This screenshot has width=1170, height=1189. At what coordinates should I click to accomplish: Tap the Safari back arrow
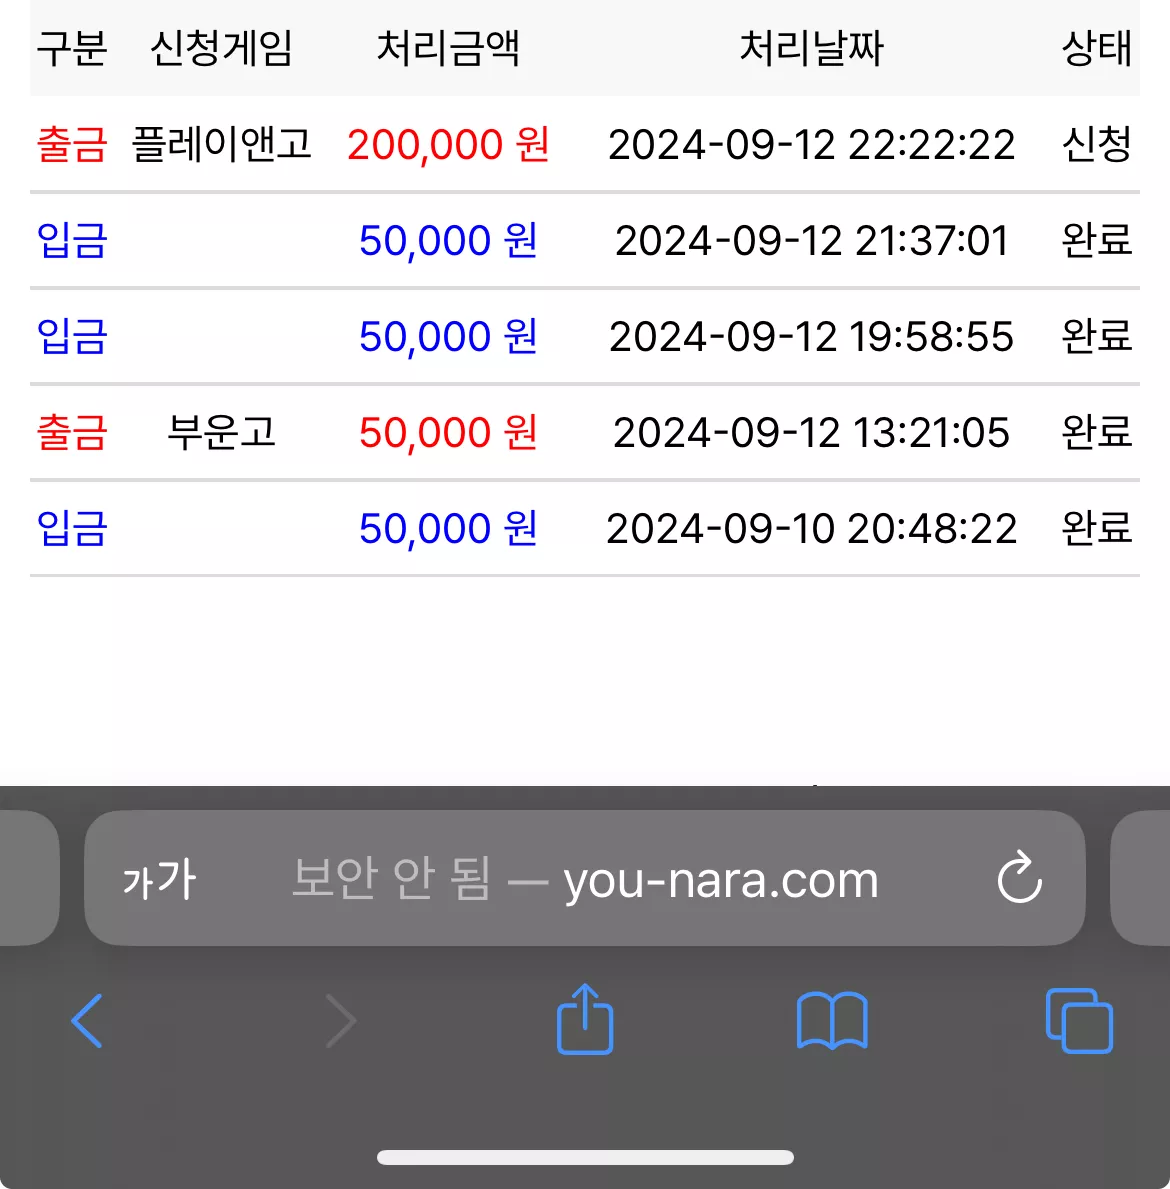(87, 1021)
